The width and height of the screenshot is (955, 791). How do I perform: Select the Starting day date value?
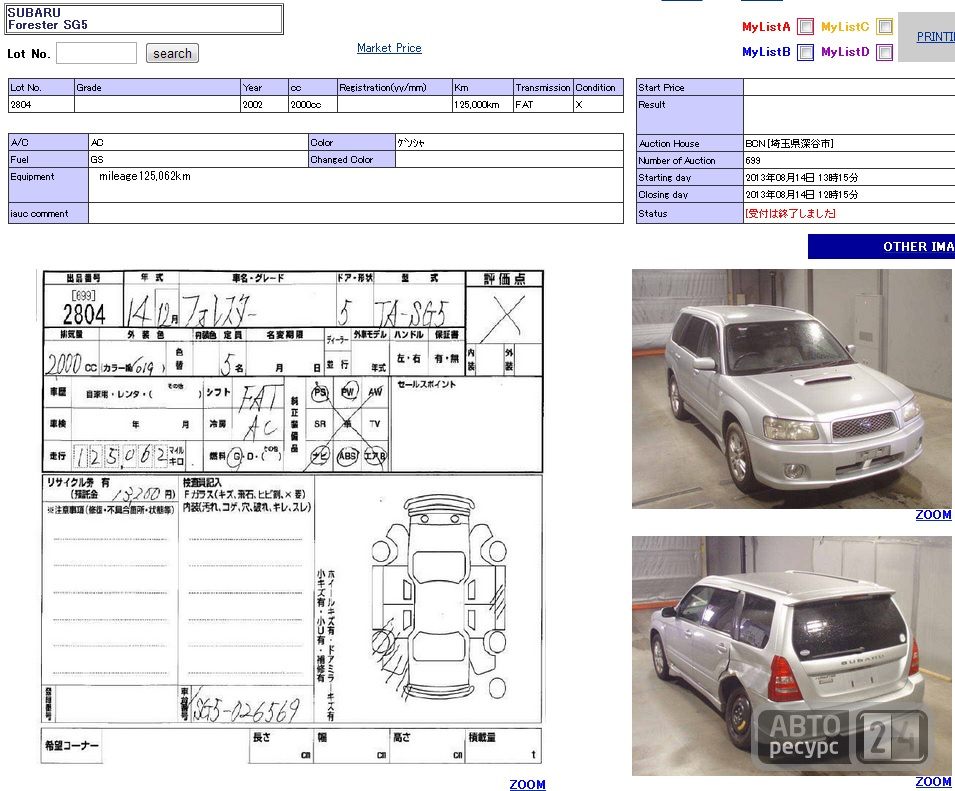click(x=802, y=177)
